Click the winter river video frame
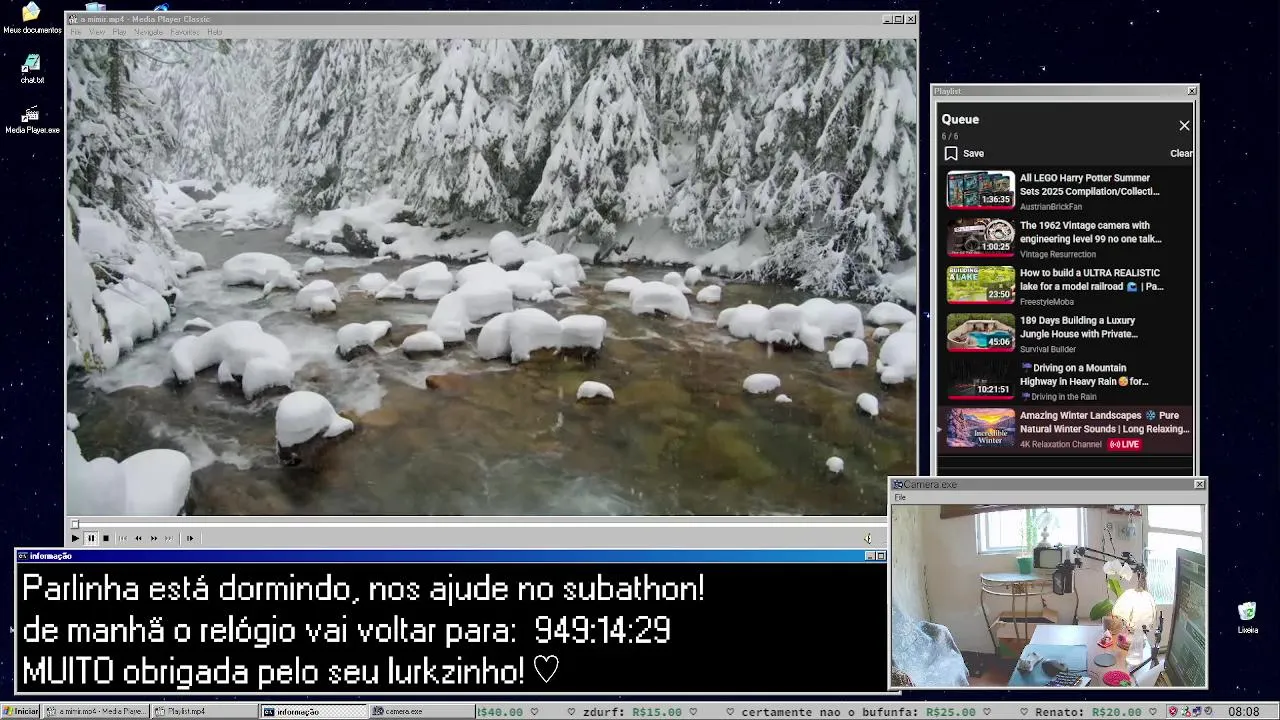1280x720 pixels. point(491,277)
